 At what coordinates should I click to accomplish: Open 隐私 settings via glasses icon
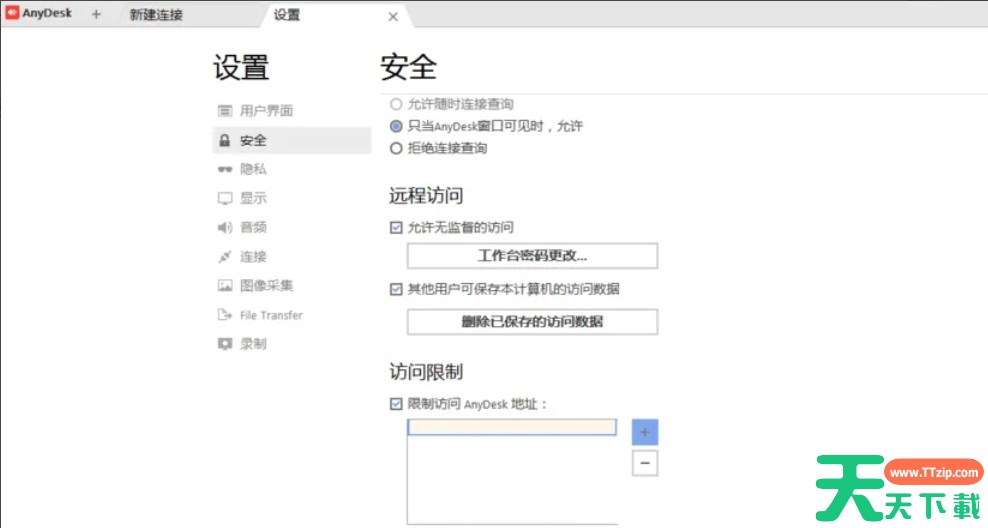tap(225, 170)
